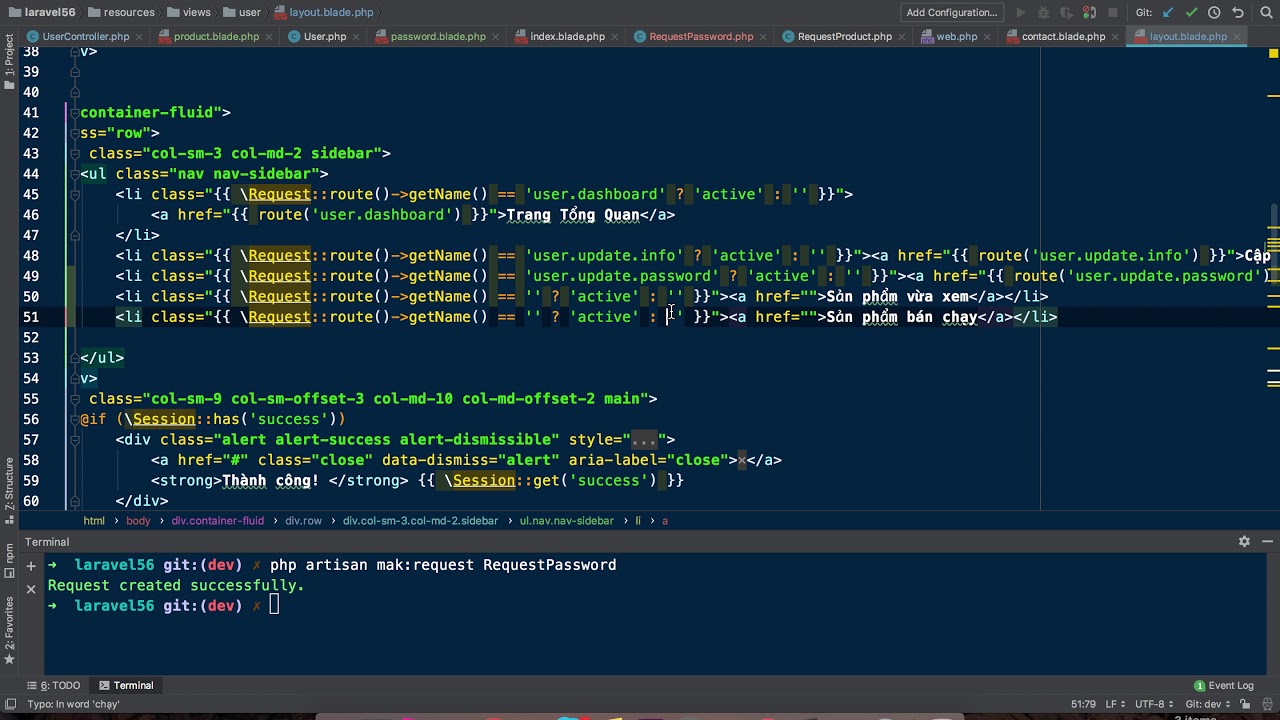1280x720 pixels.
Task: Select ul.nav.nav-sidebar in code breadcrumb
Action: 567,521
